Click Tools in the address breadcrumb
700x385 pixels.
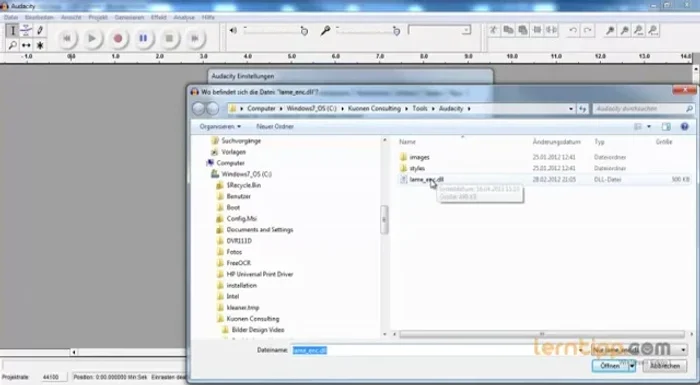(x=420, y=109)
